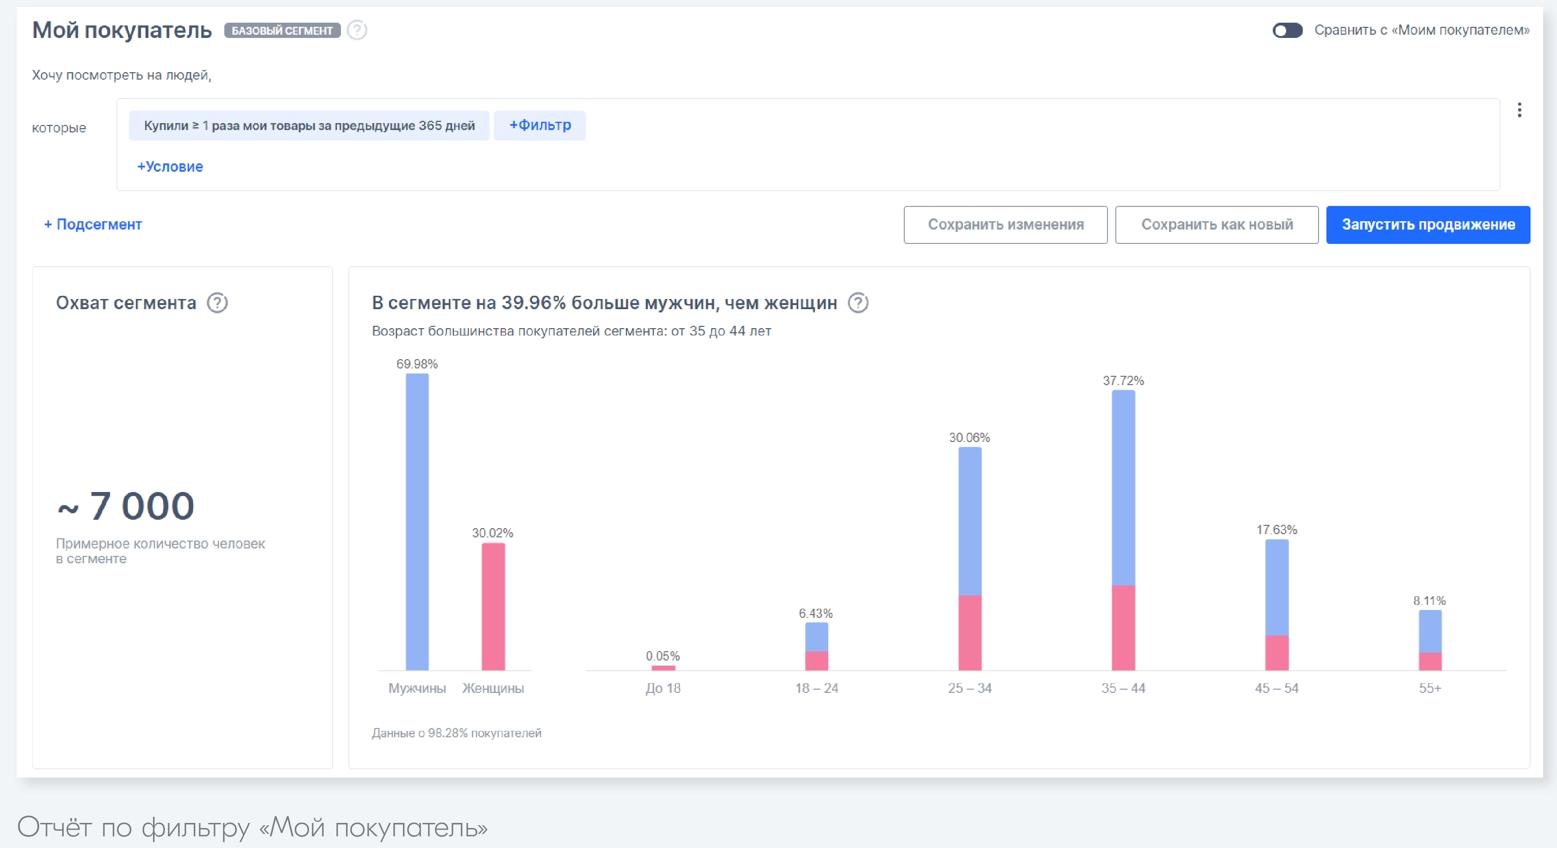This screenshot has height=848, width=1557.
Task: Click help icon next to gender chart title
Action: (858, 303)
